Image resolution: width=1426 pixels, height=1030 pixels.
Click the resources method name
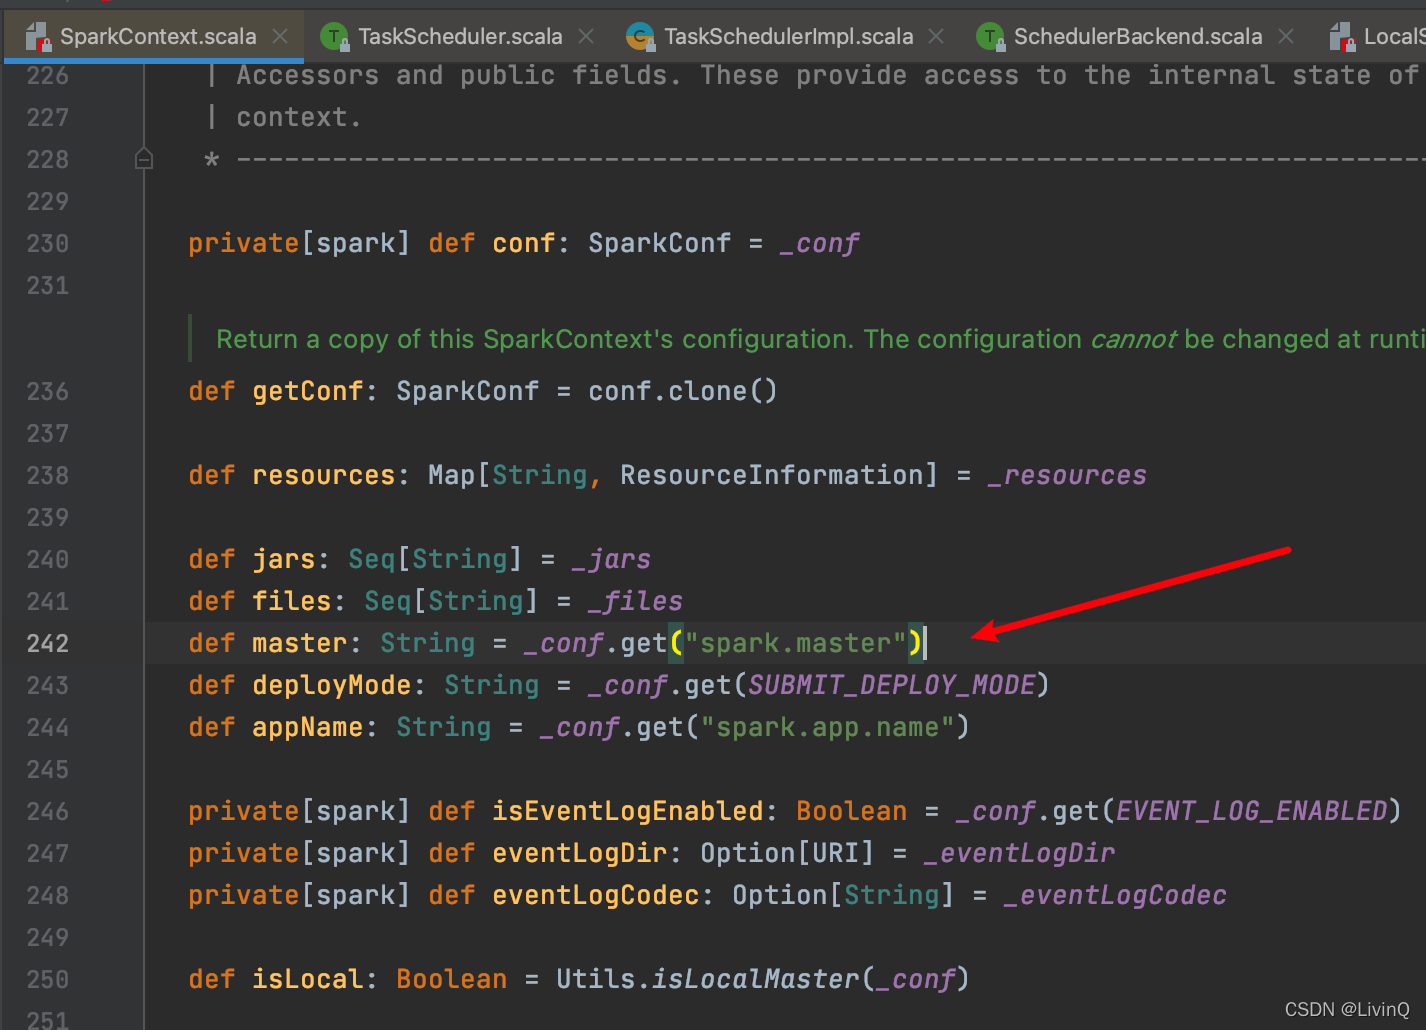324,475
